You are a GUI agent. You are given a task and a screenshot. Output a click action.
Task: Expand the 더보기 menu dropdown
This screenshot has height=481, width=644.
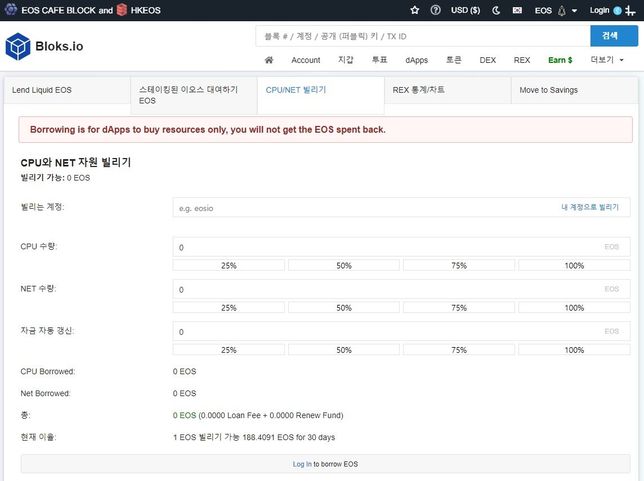point(607,60)
